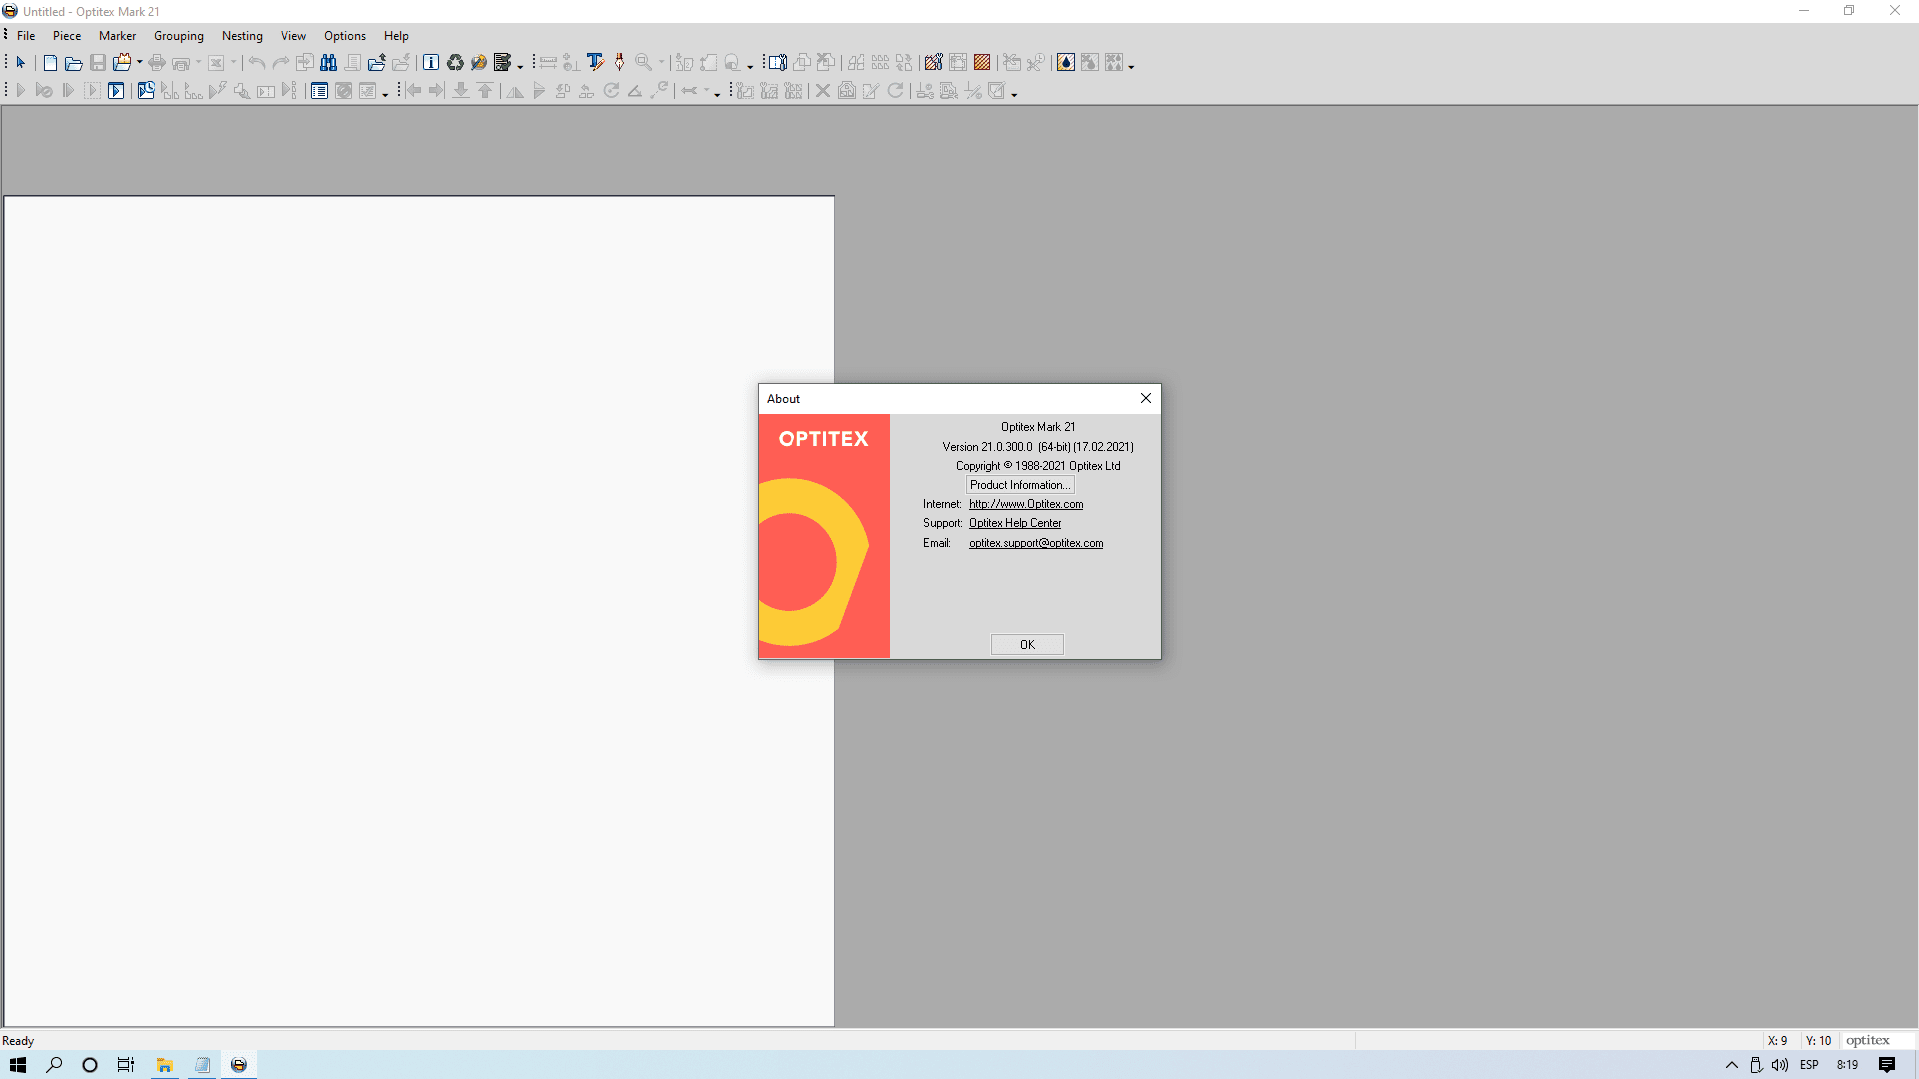Click the recycle arrows icon
This screenshot has height=1079, width=1919.
point(455,63)
